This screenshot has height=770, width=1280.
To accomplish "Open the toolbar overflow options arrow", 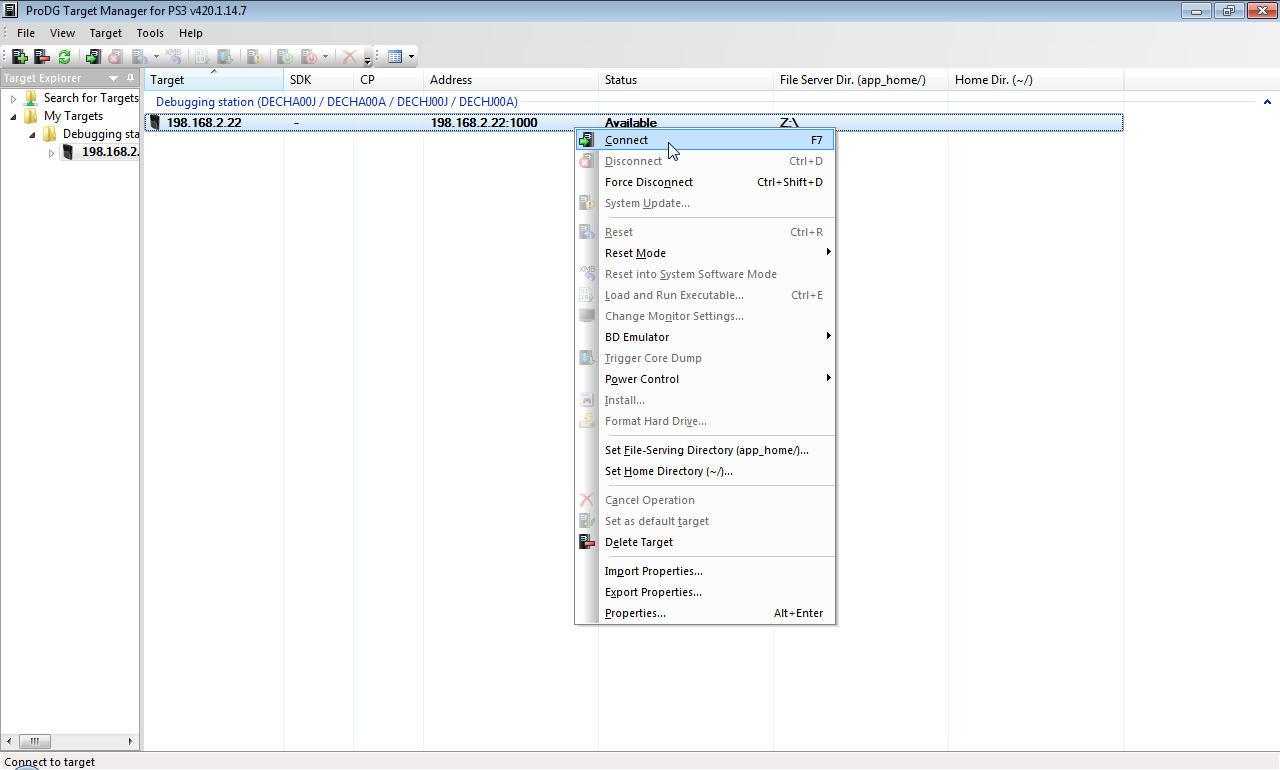I will tap(368, 60).
